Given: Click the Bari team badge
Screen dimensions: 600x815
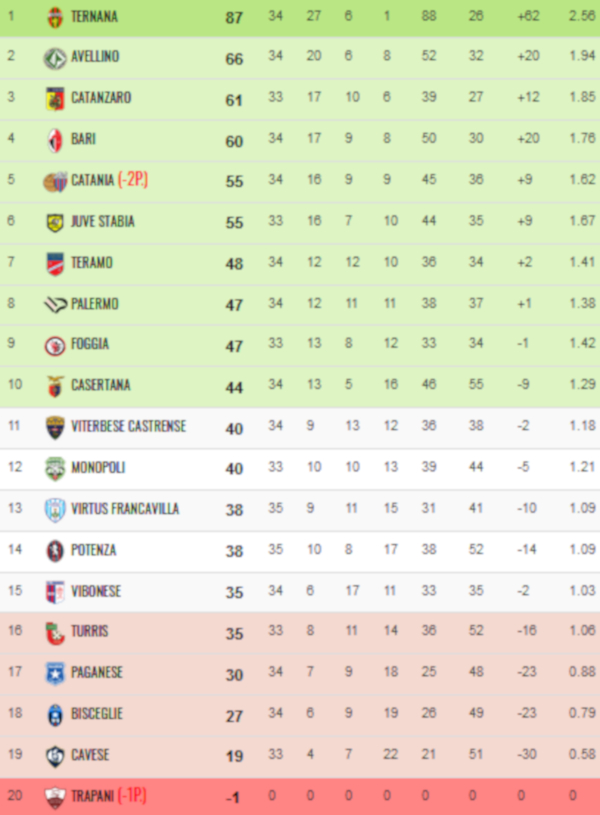Looking at the screenshot, I should click(x=55, y=140).
